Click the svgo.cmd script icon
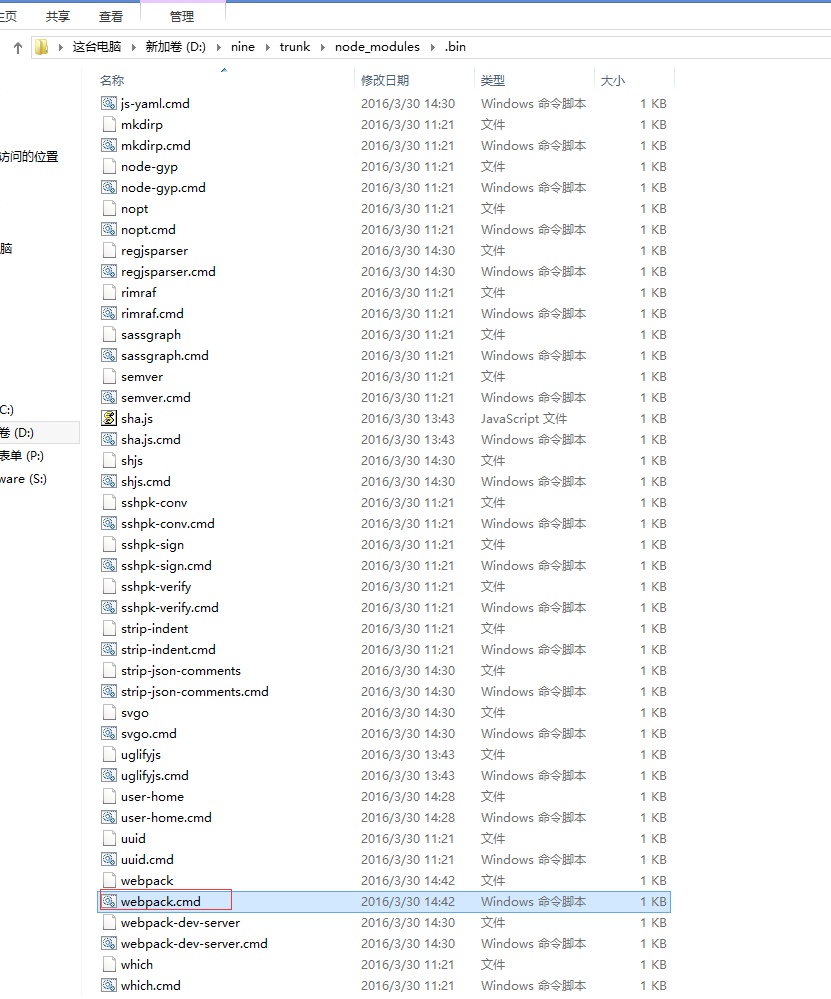This screenshot has height=999, width=831. pyautogui.click(x=109, y=734)
